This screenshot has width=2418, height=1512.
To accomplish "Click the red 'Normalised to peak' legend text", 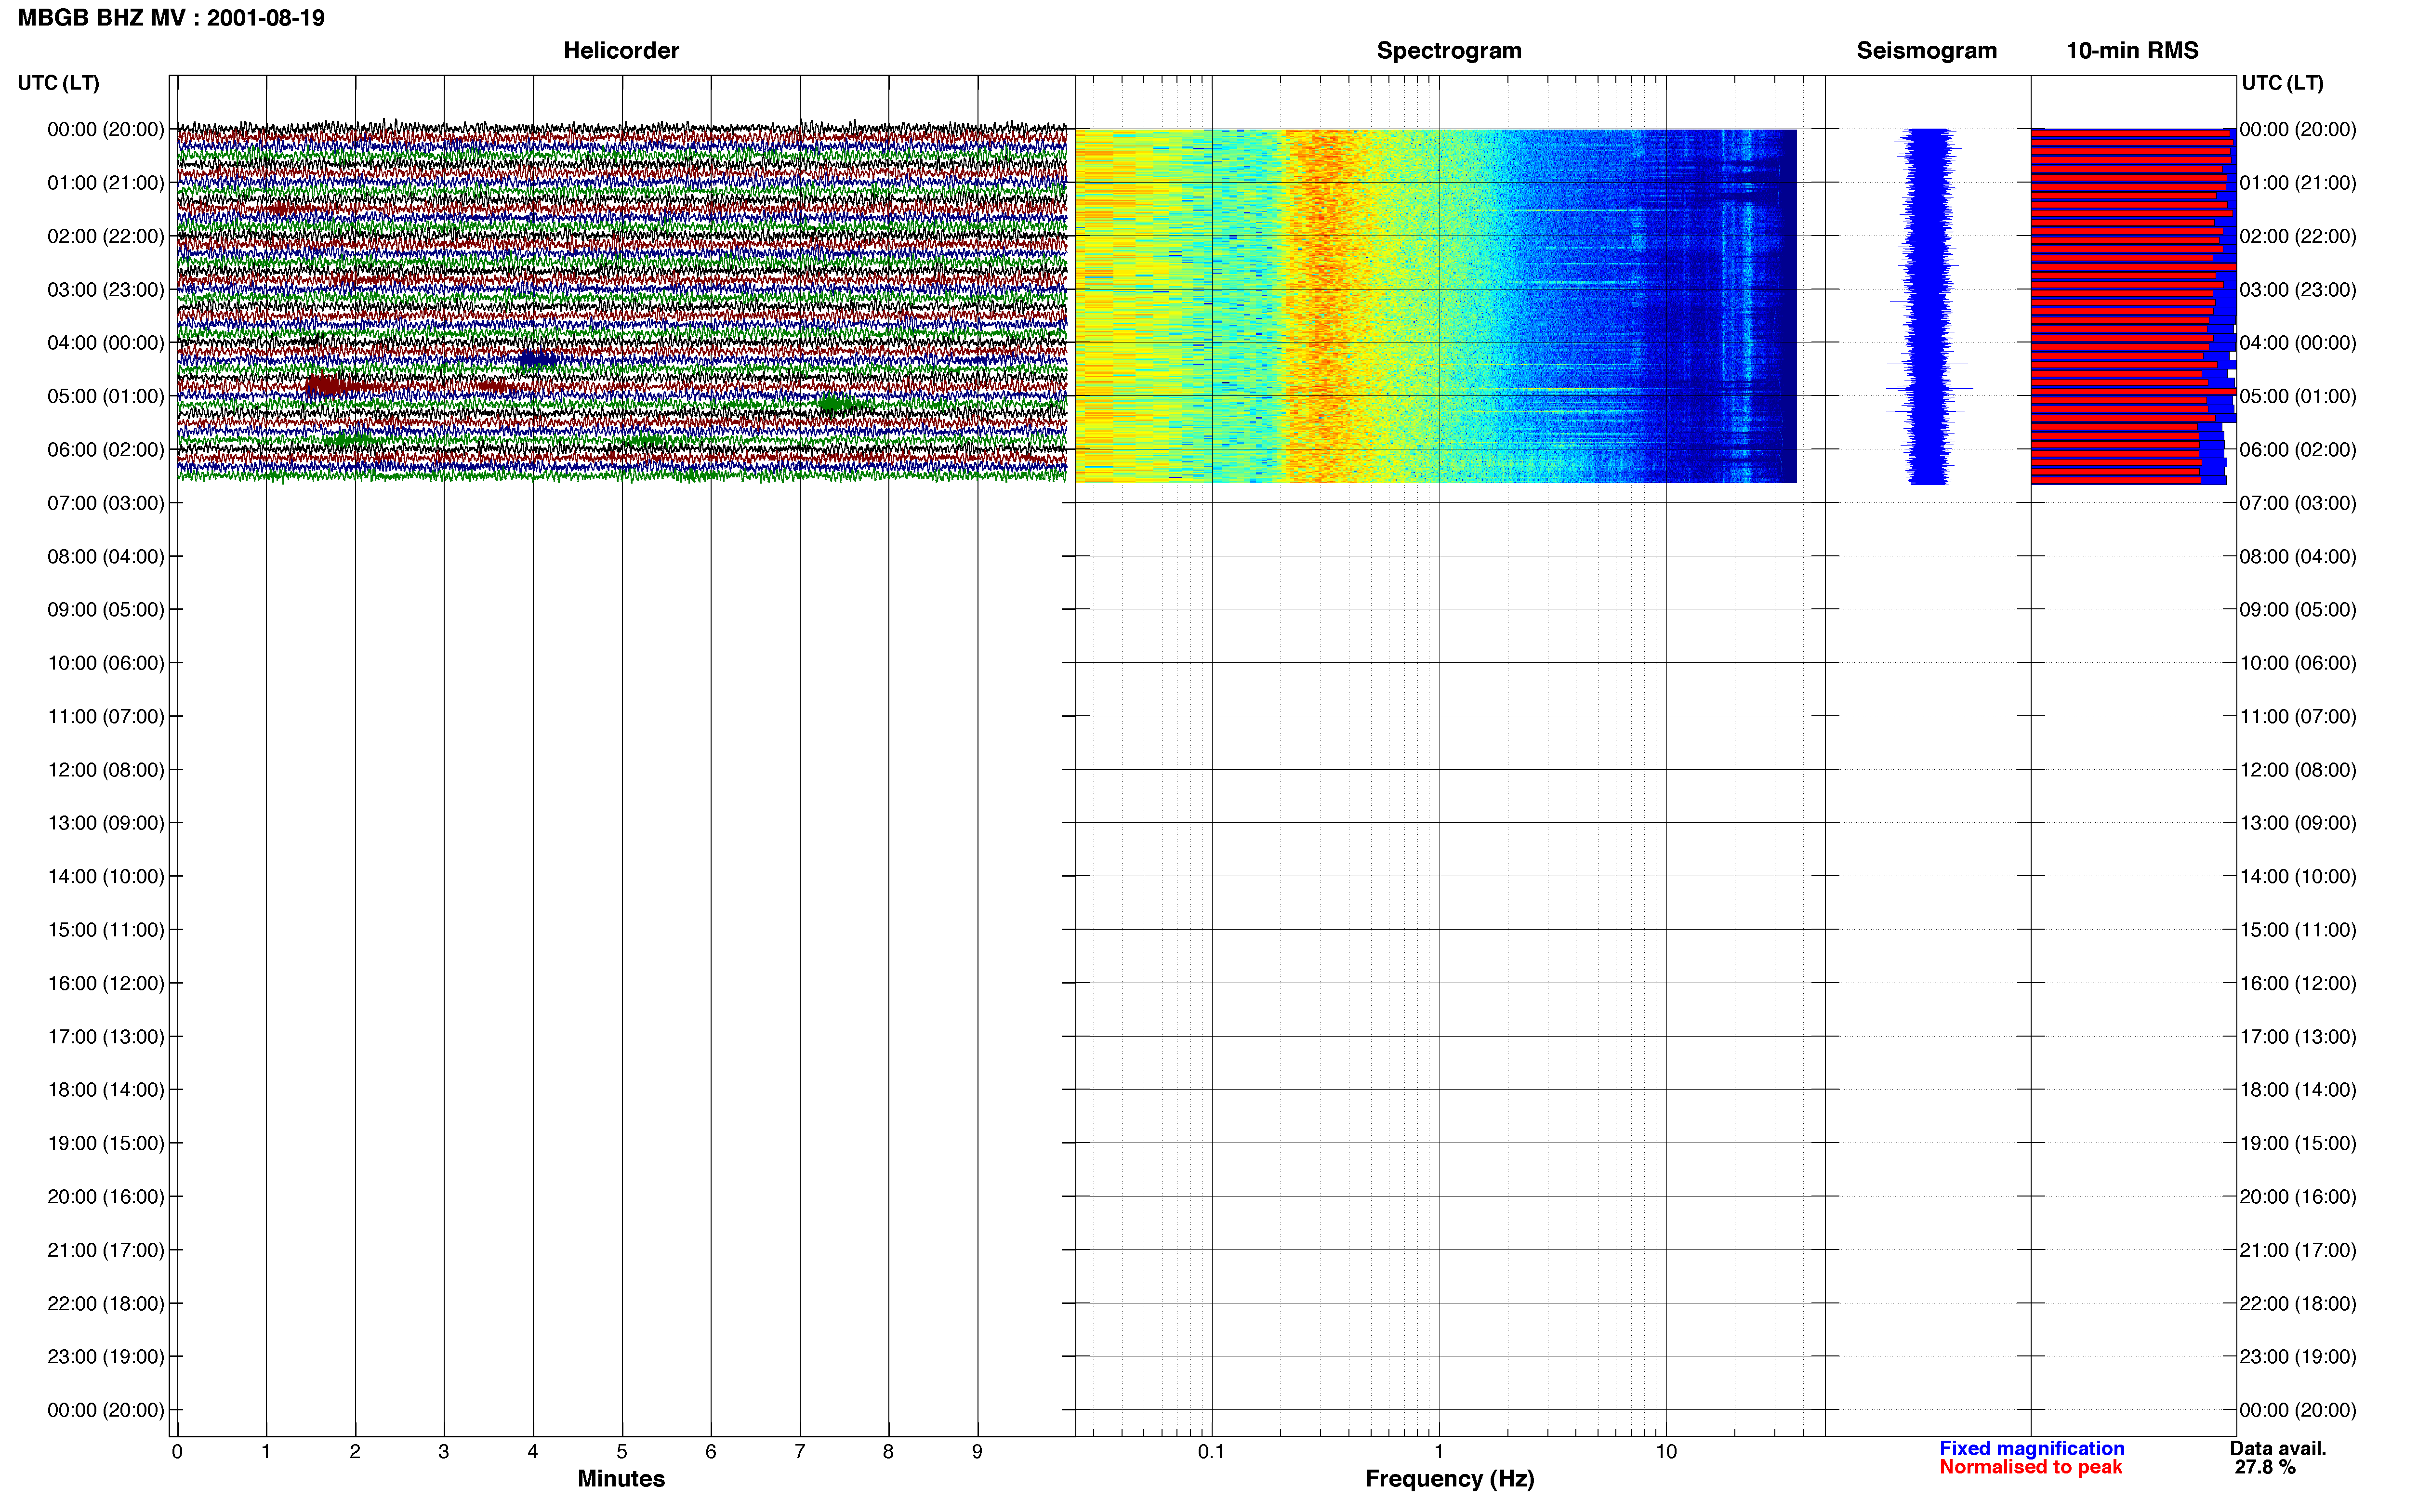I will (2031, 1468).
